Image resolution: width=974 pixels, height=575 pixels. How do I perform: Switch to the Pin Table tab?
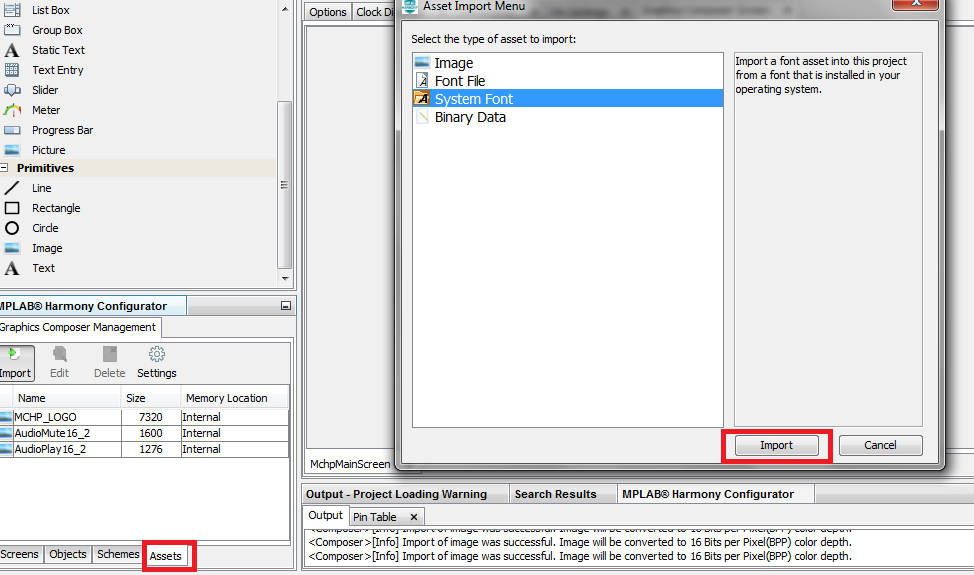[375, 517]
